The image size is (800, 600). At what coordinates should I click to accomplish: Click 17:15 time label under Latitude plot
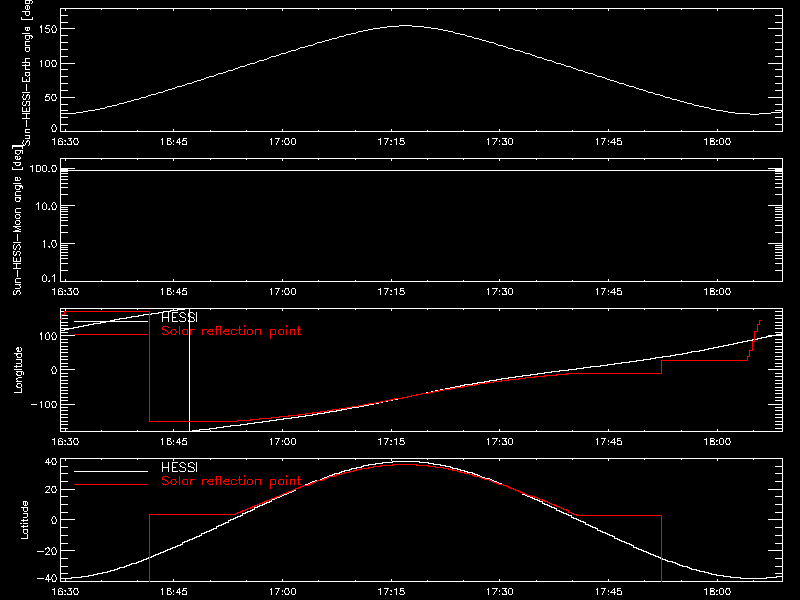[391, 592]
